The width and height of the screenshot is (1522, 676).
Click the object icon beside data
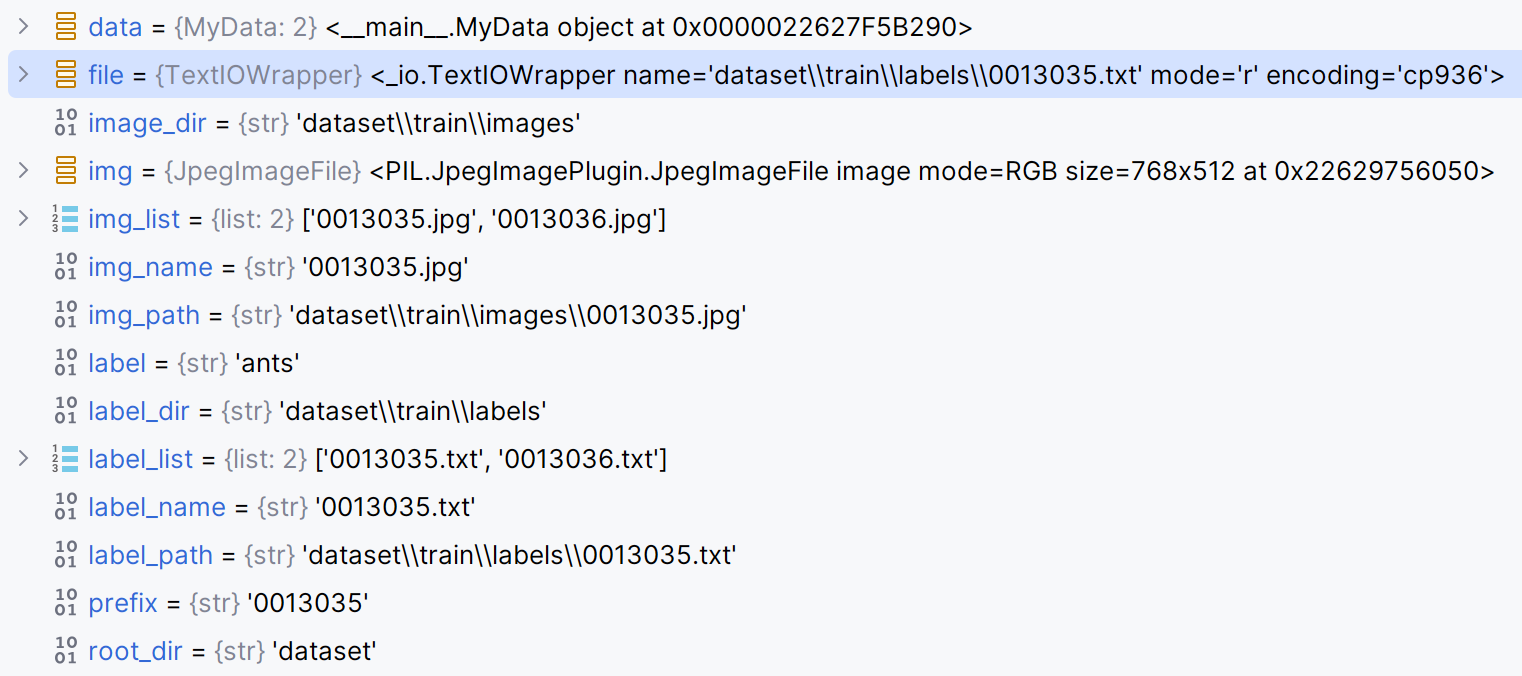[x=65, y=27]
